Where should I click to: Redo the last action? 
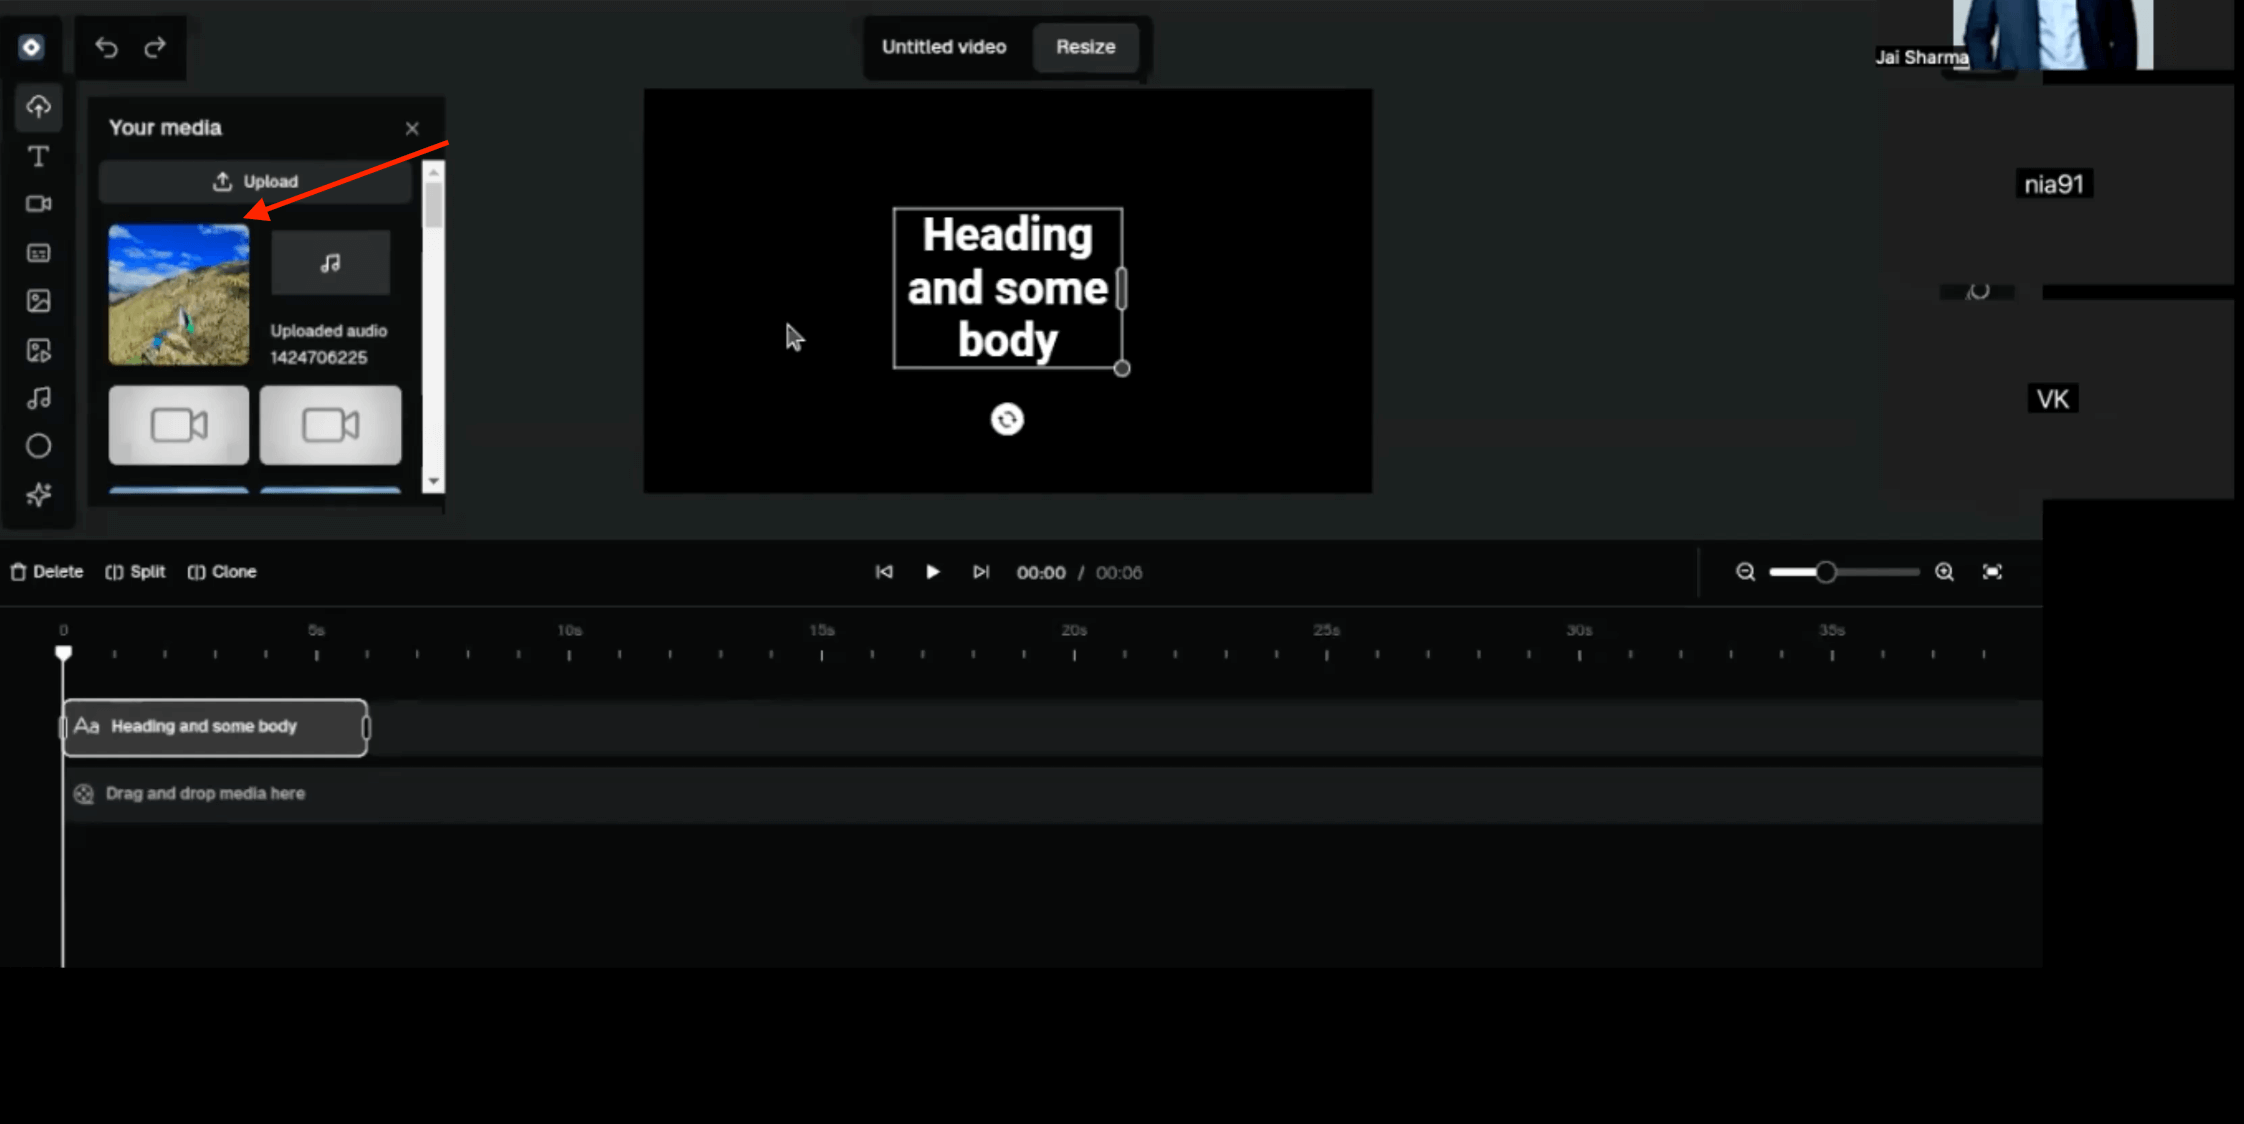(155, 47)
